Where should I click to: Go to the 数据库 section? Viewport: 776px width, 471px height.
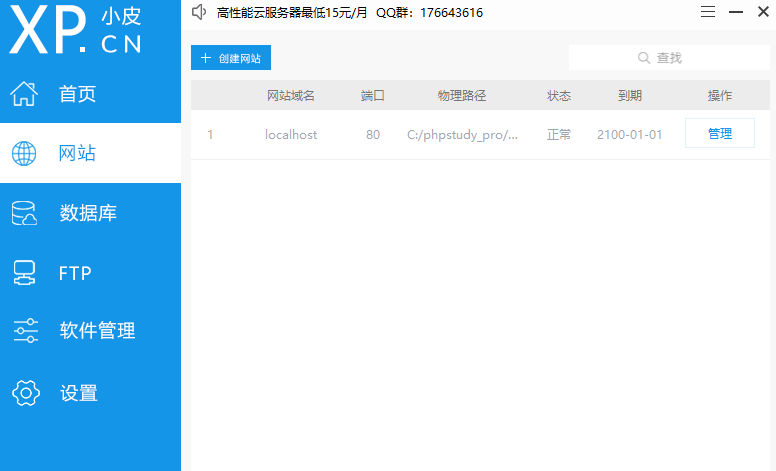point(91,213)
